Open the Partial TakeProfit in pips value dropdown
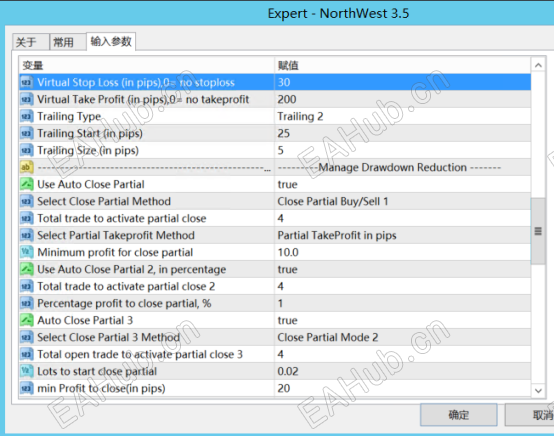554x436 pixels. (403, 235)
